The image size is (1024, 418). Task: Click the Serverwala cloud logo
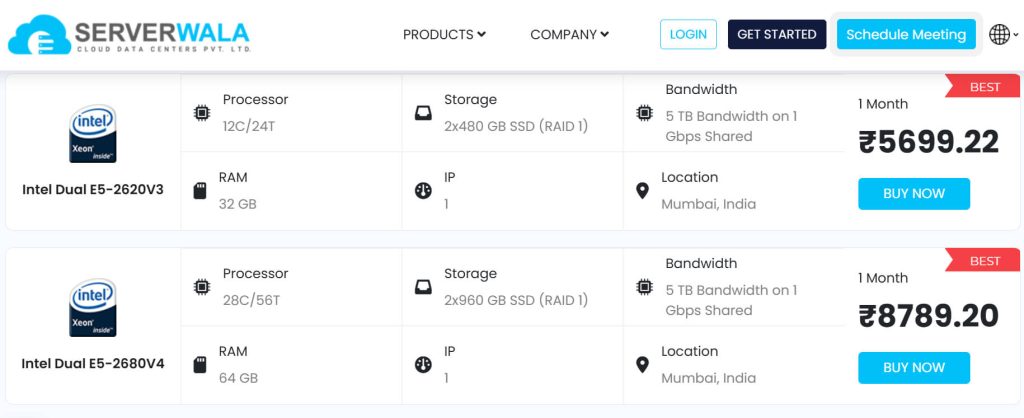[x=129, y=34]
